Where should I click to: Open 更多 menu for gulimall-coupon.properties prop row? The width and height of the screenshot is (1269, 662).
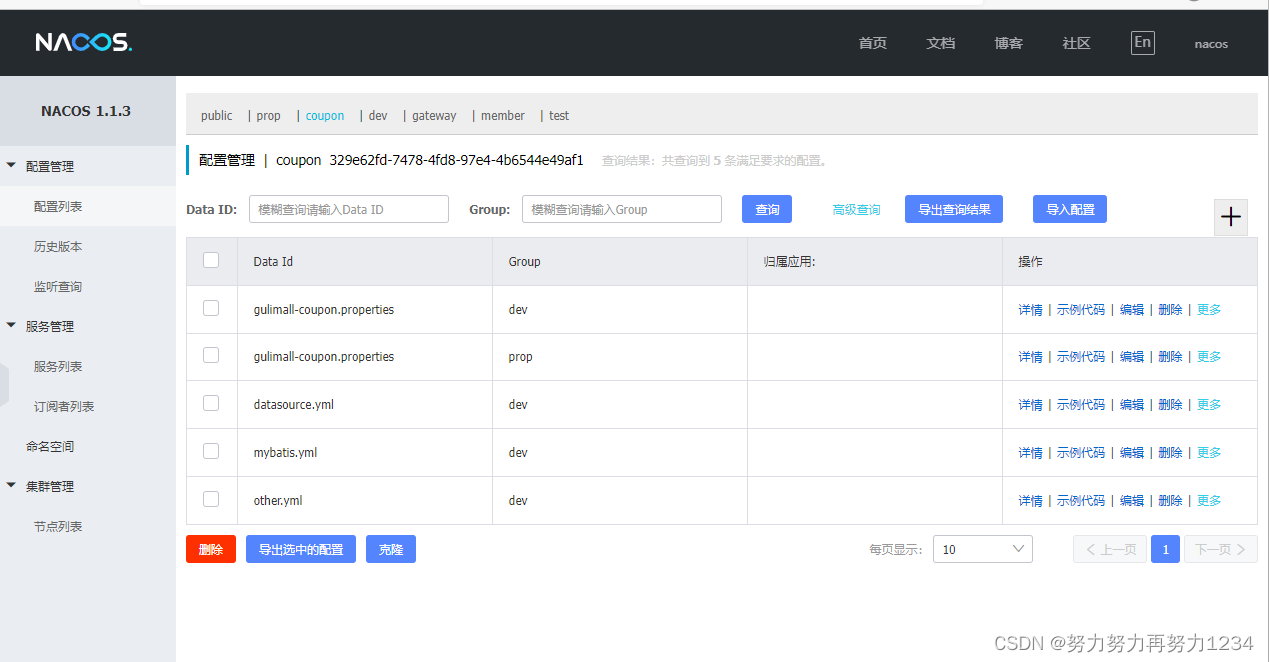[x=1209, y=357]
